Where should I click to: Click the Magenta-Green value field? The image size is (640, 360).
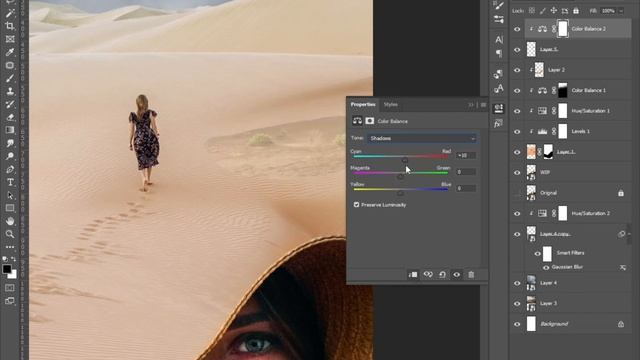[466, 172]
